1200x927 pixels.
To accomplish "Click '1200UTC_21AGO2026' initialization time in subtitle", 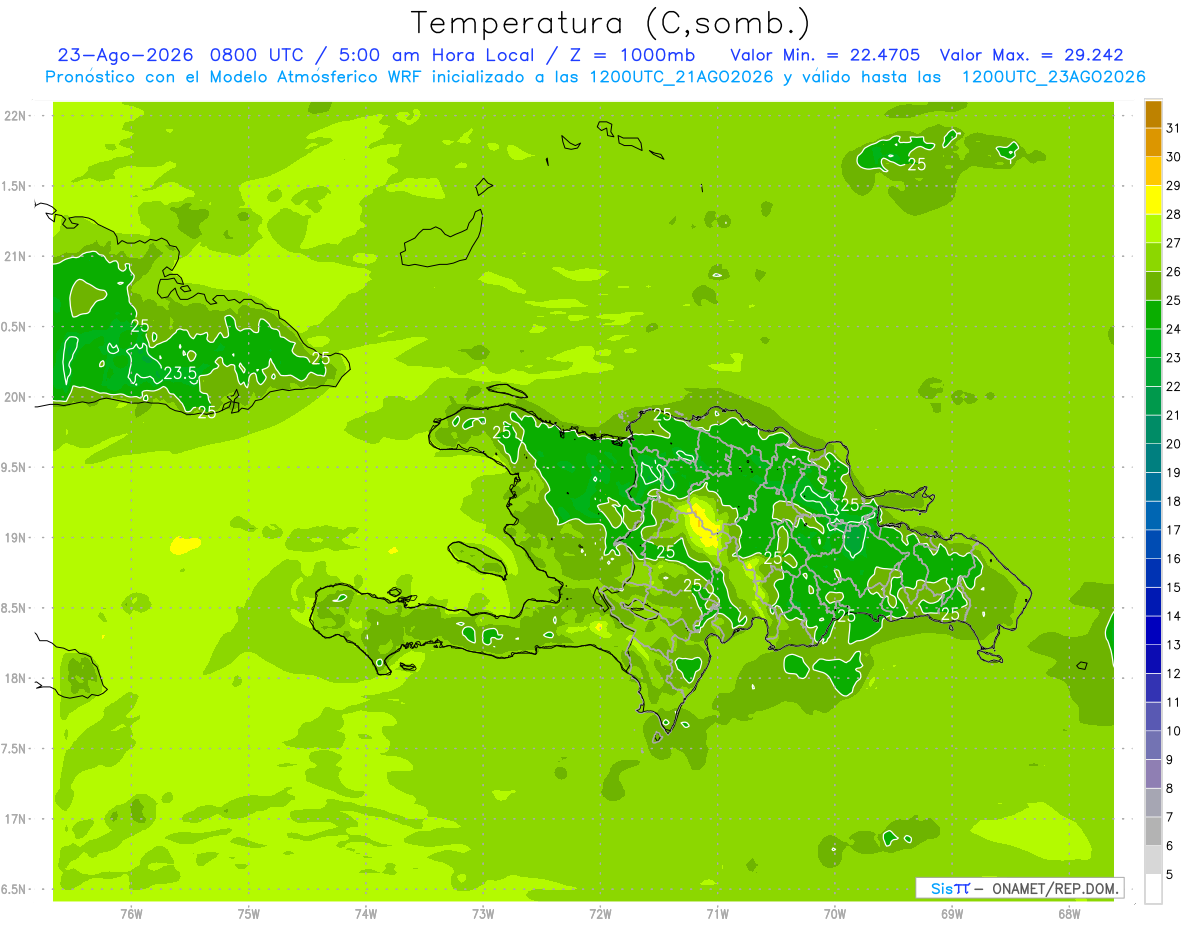I will pos(684,77).
